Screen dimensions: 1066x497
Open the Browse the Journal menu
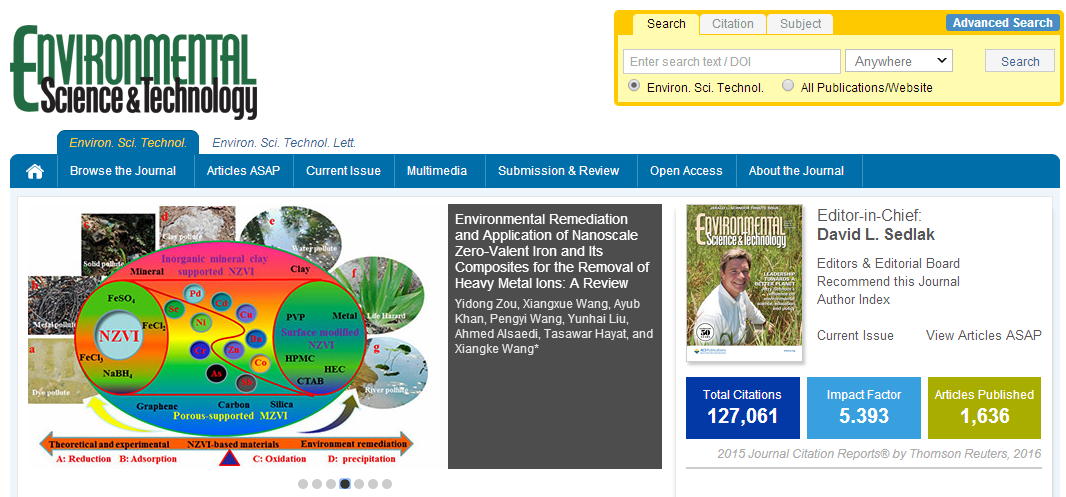pyautogui.click(x=123, y=171)
